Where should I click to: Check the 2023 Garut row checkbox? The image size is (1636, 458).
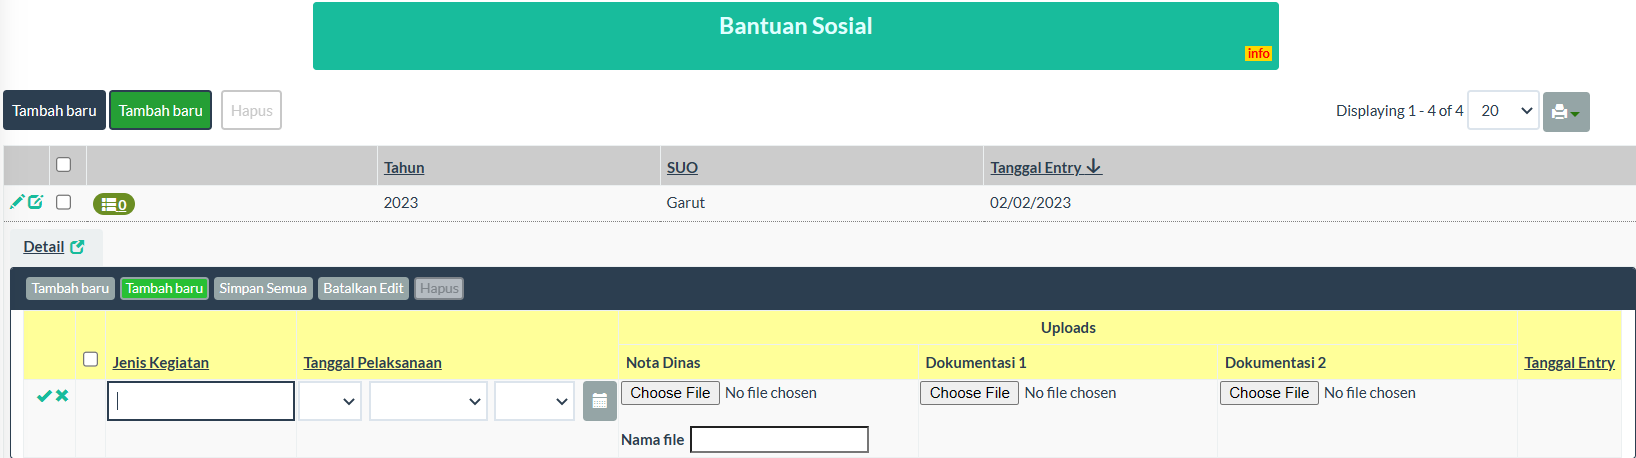pos(64,202)
